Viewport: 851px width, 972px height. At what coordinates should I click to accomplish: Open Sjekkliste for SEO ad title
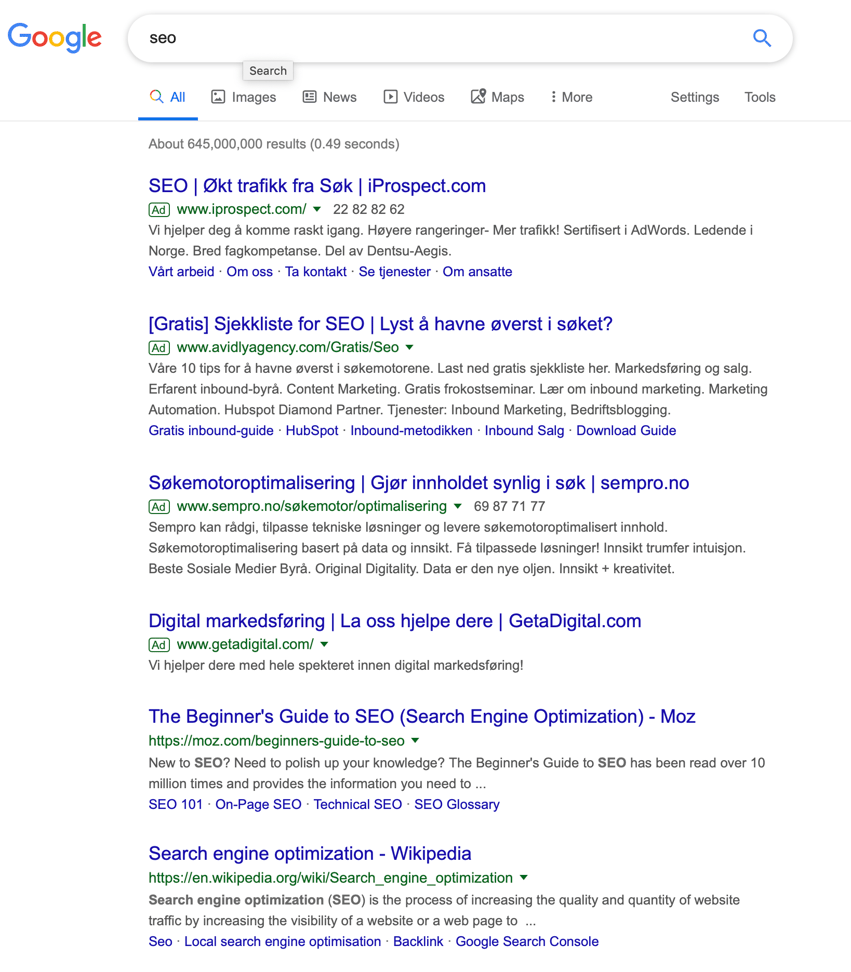[380, 324]
